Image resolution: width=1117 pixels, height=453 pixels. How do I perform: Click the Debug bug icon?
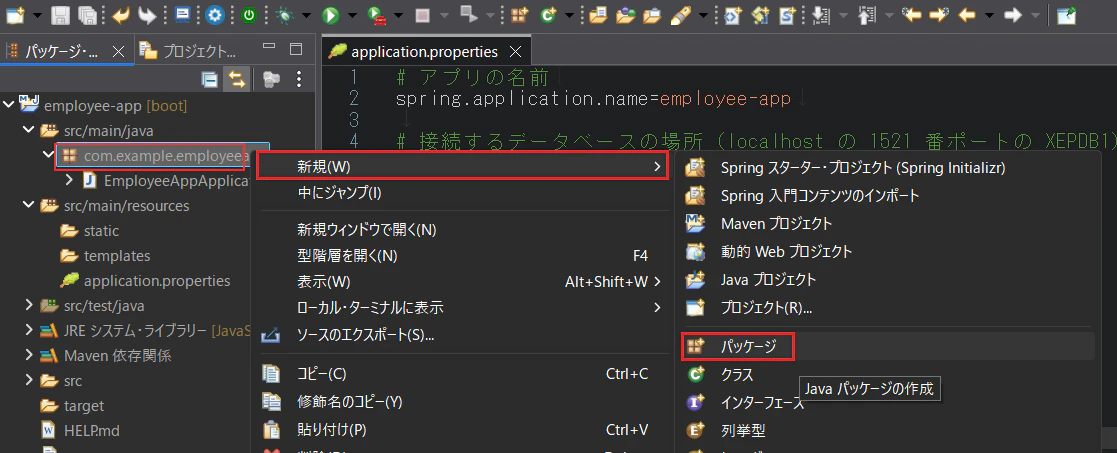tap(285, 15)
